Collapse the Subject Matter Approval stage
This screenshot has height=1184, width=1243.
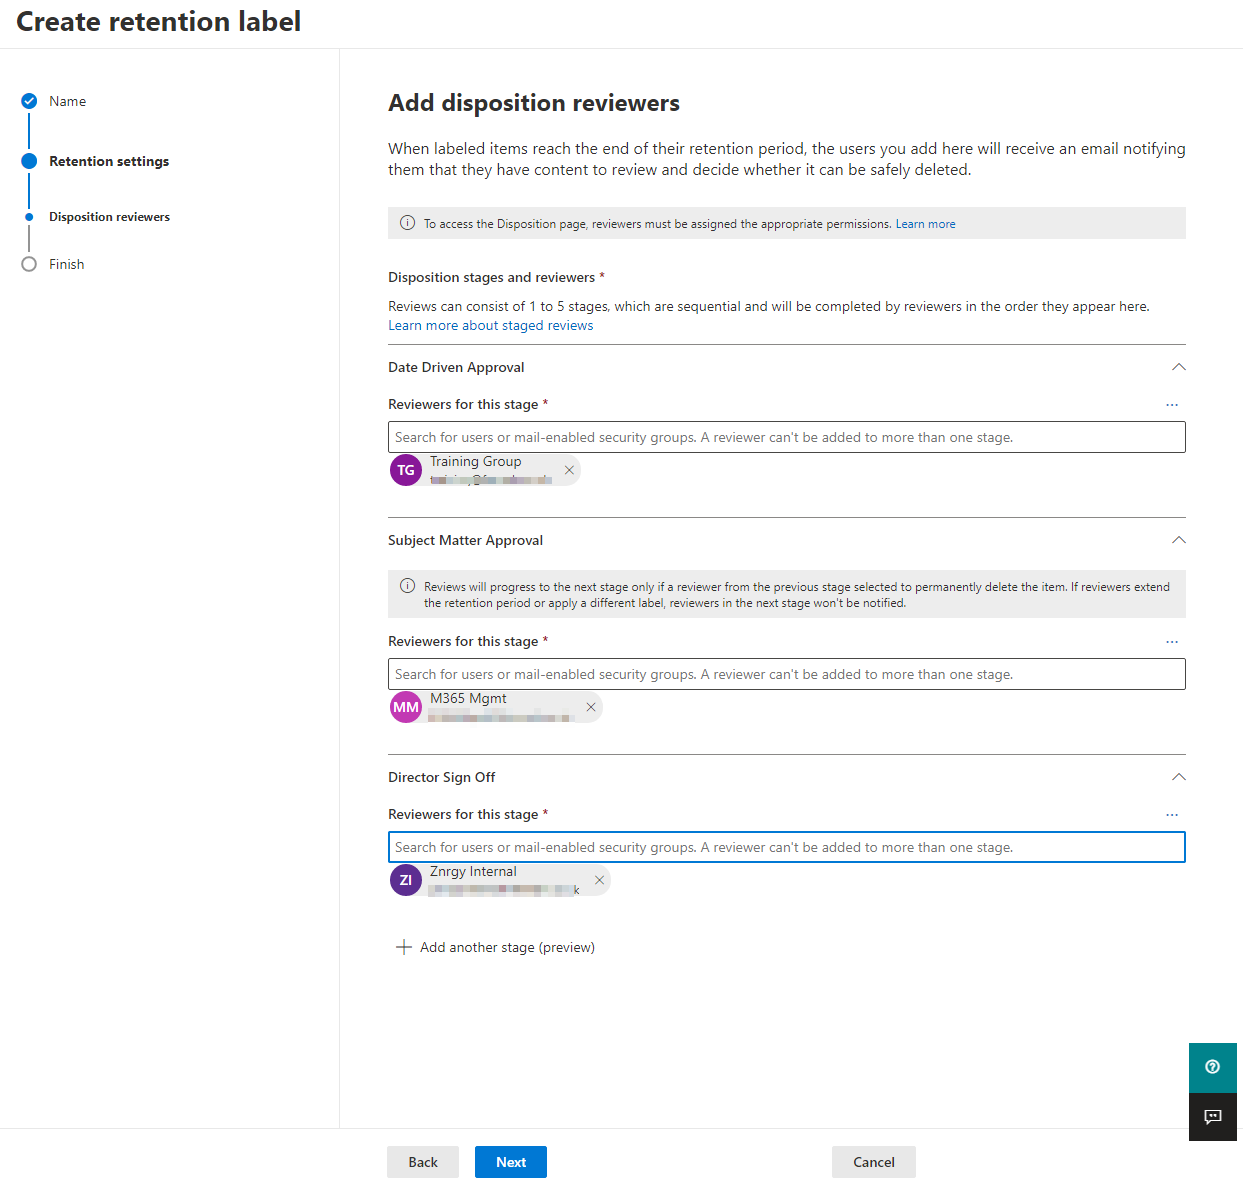[1178, 540]
